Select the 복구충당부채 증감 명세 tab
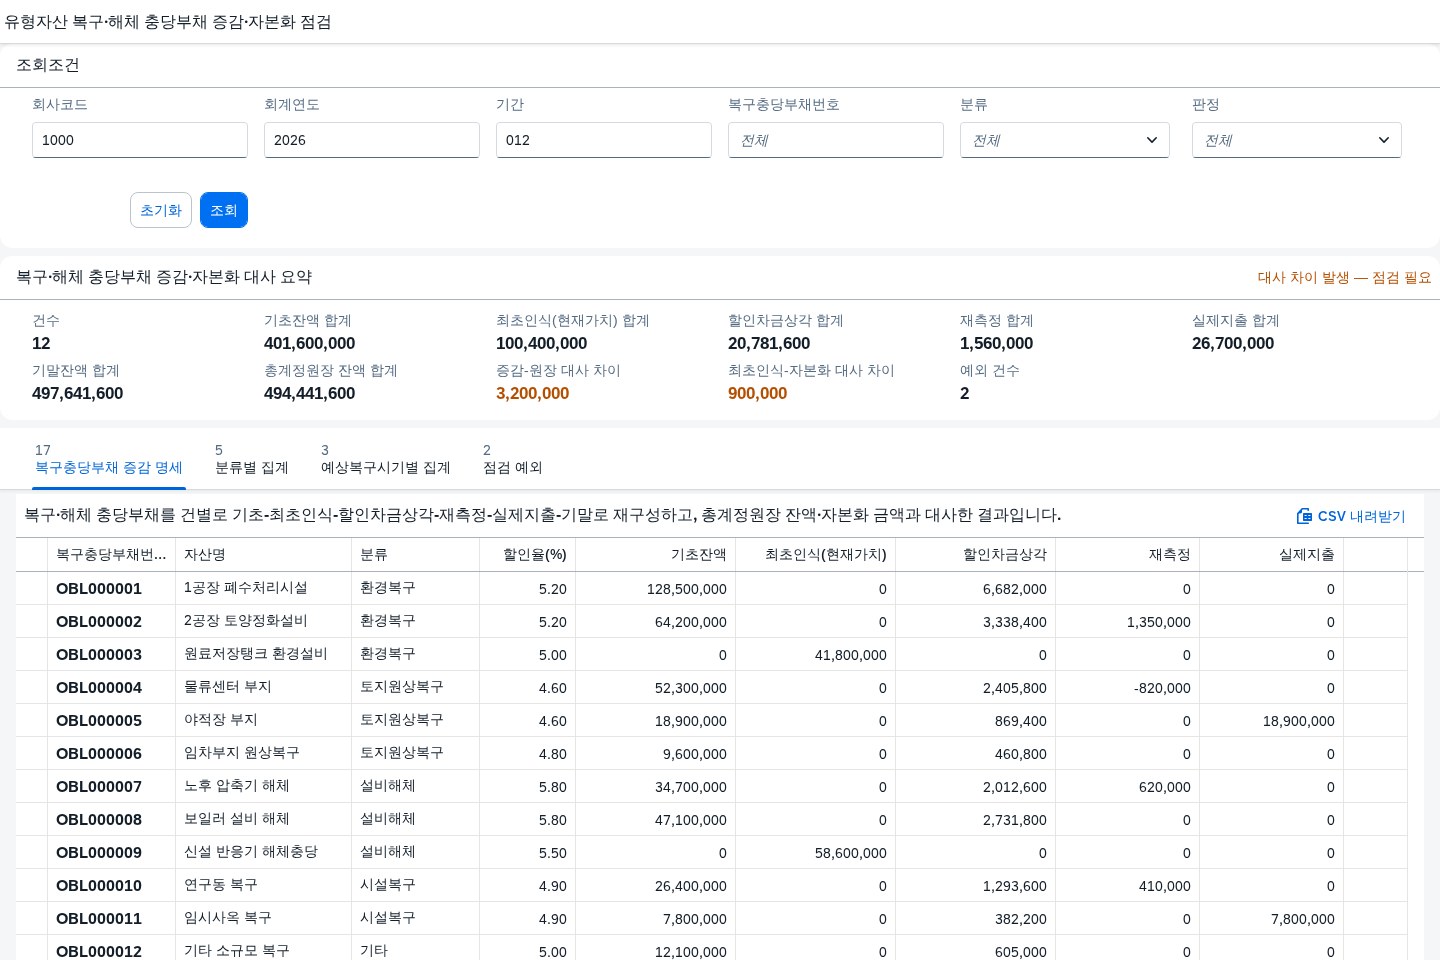Image resolution: width=1440 pixels, height=960 pixels. click(109, 459)
